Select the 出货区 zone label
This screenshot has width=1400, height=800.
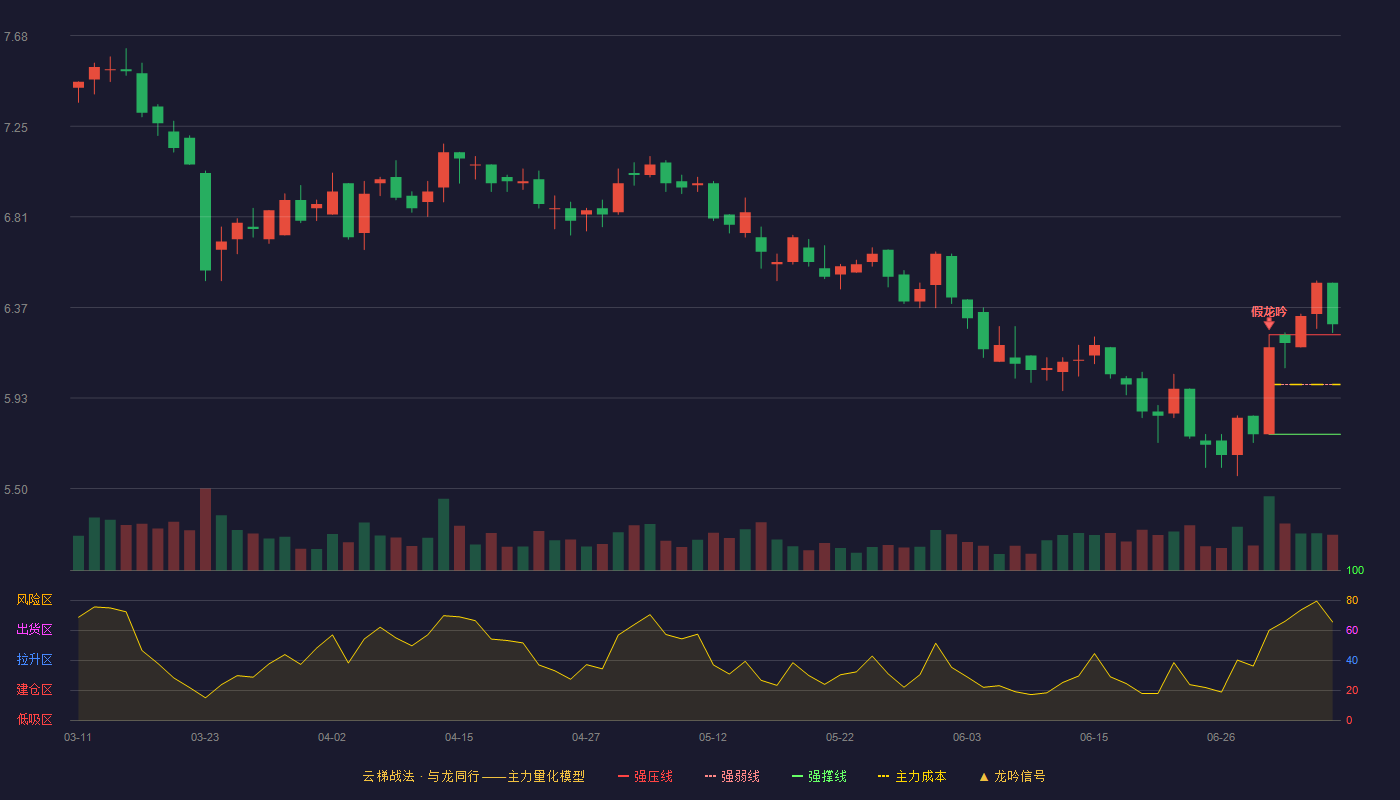coord(34,630)
